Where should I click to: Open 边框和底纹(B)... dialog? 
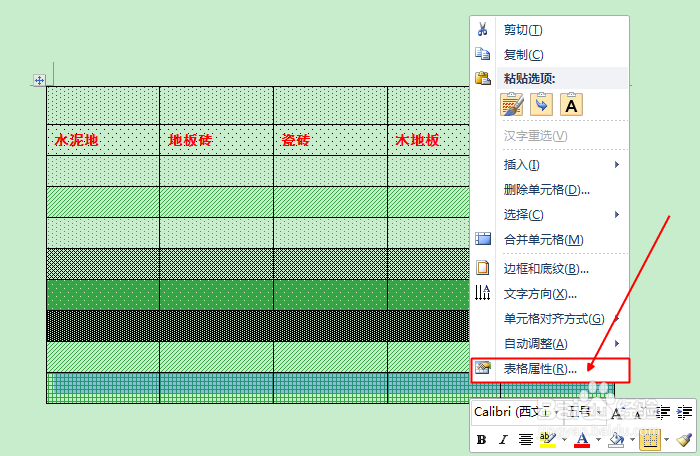click(550, 268)
